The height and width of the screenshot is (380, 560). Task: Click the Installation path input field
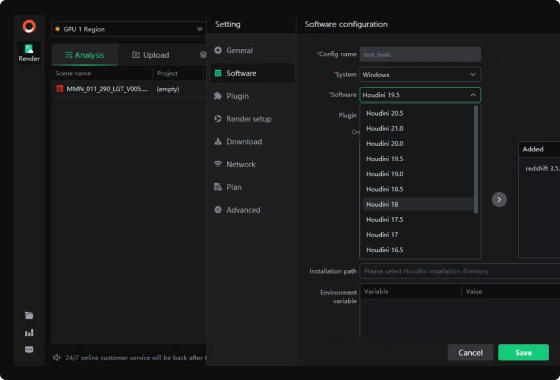coord(460,271)
